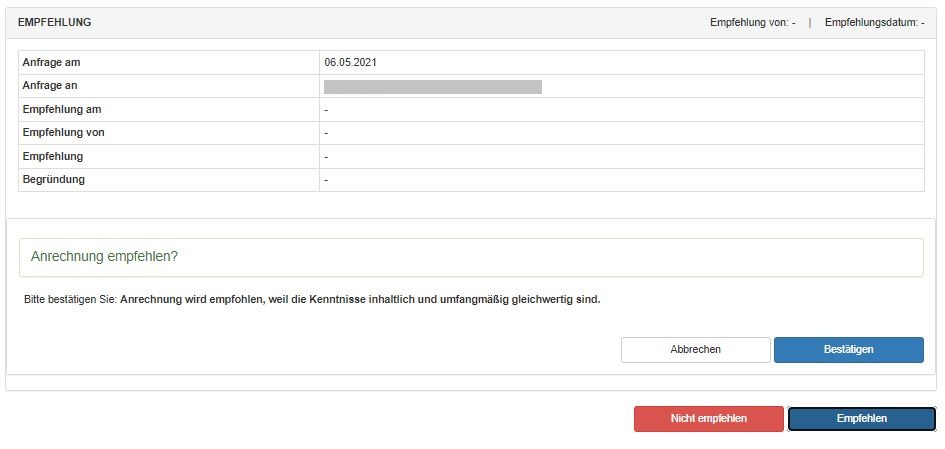
Task: Click the date value 06.05.2021
Action: 350,62
